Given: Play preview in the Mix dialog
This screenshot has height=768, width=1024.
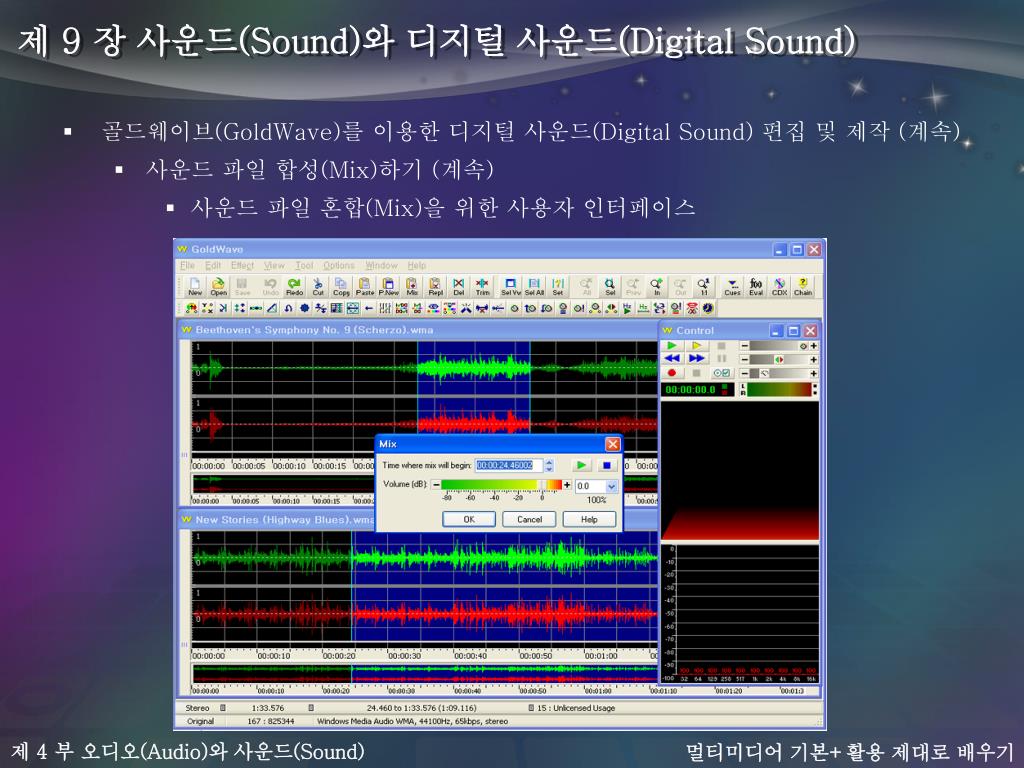Looking at the screenshot, I should tap(581, 465).
